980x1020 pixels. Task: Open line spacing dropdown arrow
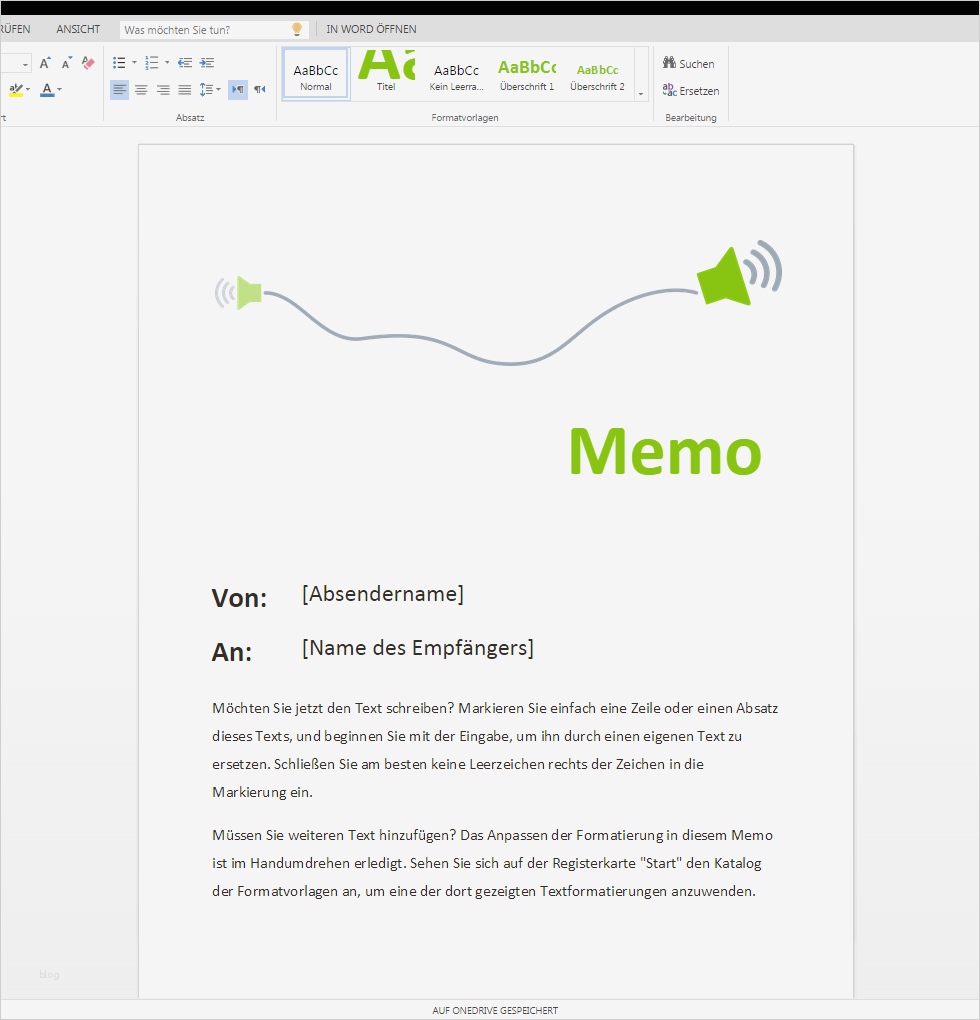218,90
